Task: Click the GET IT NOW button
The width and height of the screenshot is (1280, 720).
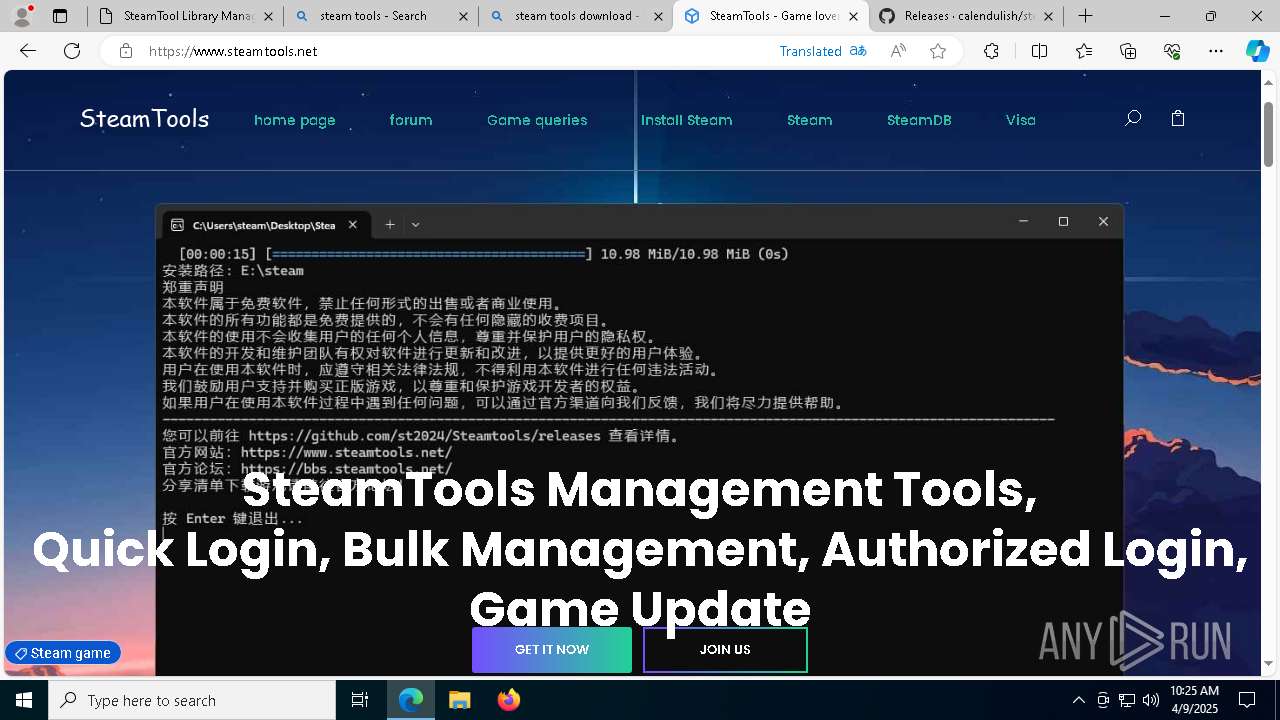Action: 552,650
